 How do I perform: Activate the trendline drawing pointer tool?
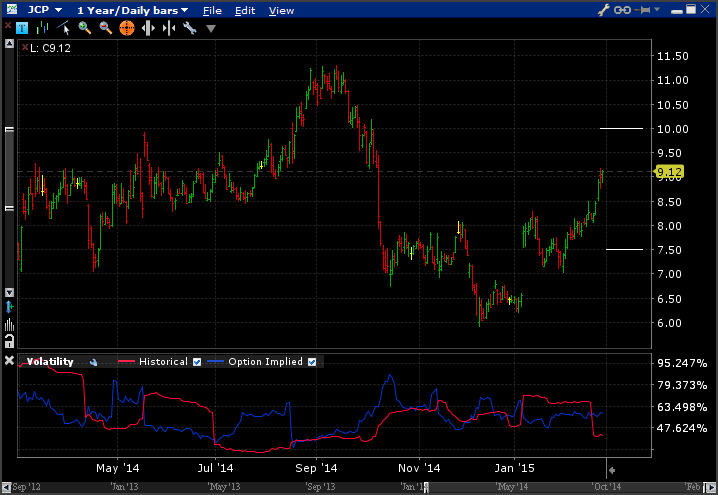tap(64, 28)
